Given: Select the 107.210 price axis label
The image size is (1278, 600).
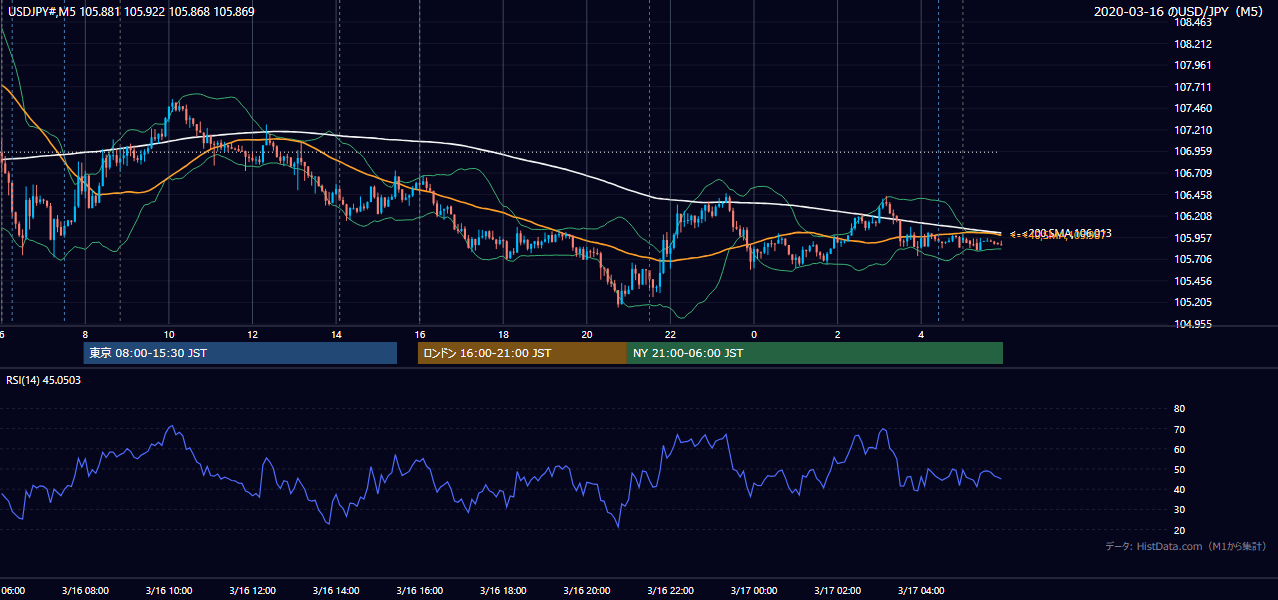Looking at the screenshot, I should (x=1194, y=130).
